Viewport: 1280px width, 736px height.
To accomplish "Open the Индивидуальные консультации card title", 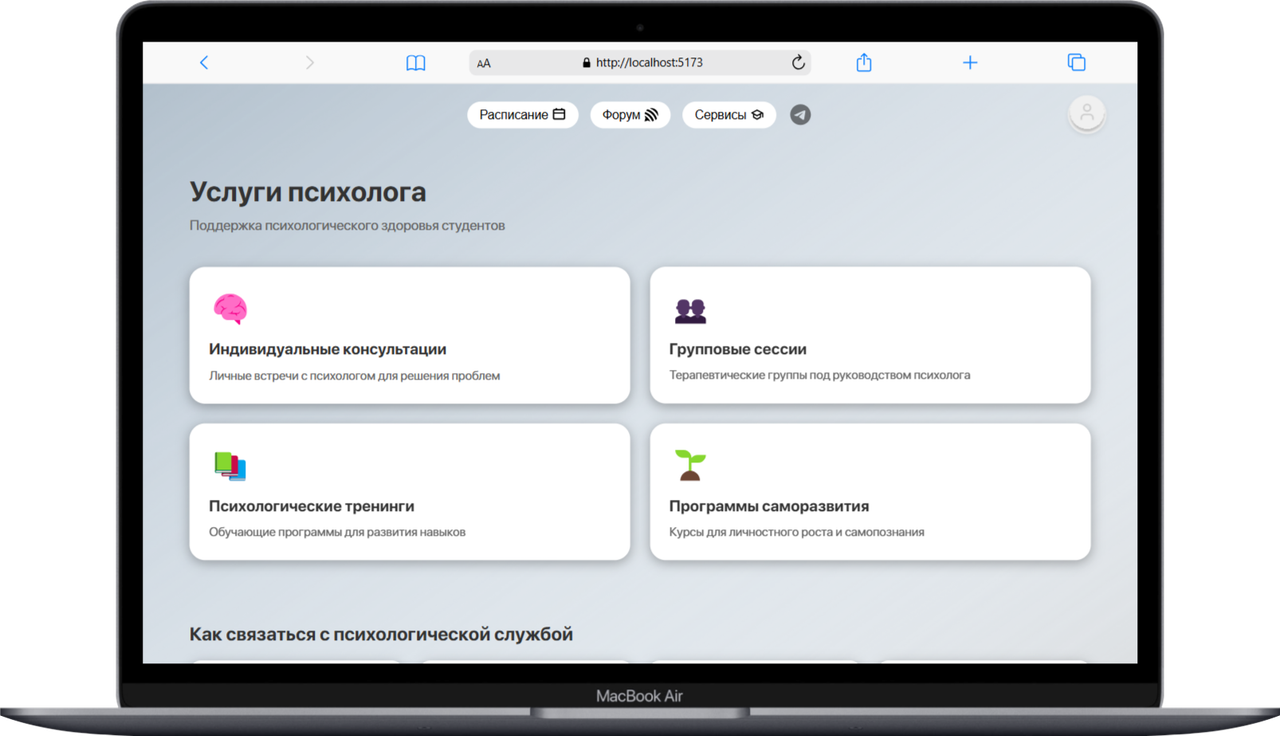I will pos(328,349).
